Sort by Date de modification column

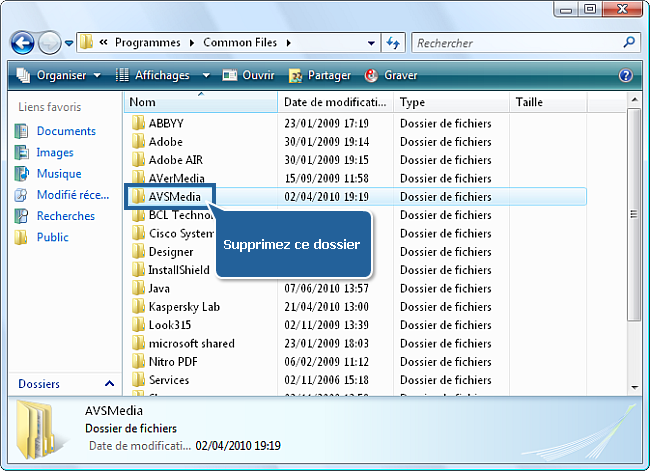(x=336, y=103)
